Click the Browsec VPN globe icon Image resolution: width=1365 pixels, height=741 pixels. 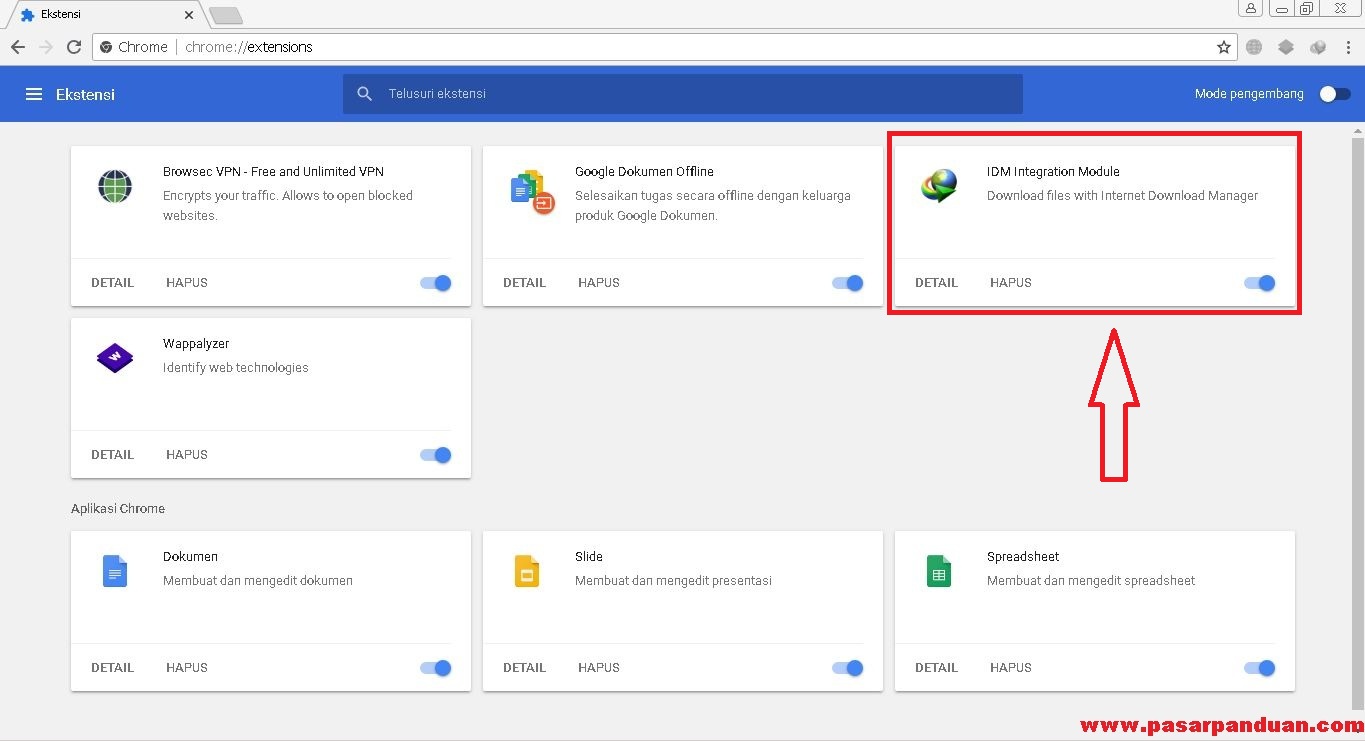[x=115, y=186]
